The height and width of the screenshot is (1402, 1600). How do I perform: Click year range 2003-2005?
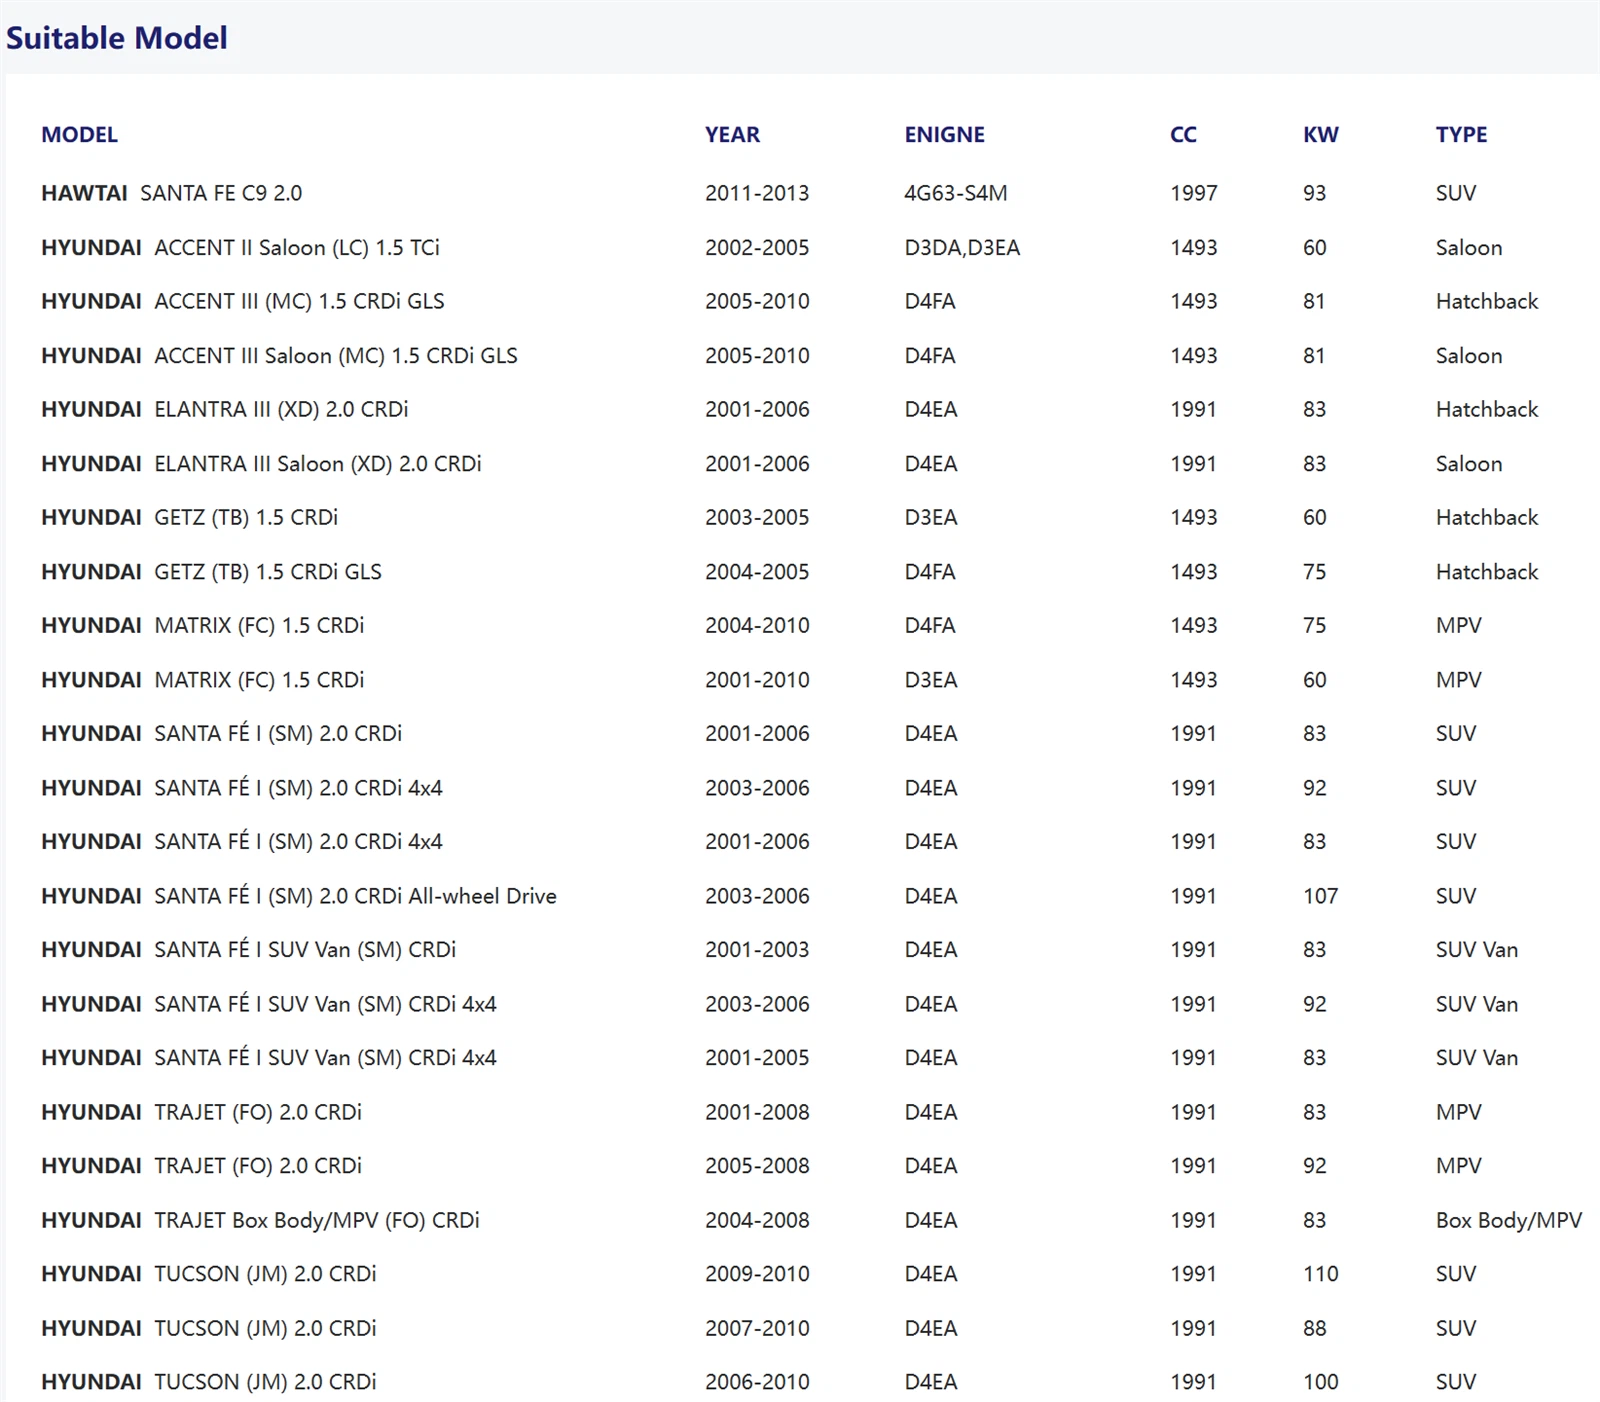coord(757,517)
